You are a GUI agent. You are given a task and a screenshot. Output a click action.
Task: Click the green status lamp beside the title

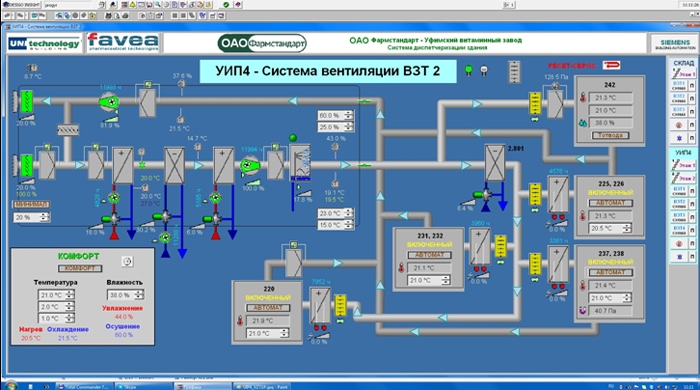[x=468, y=70]
